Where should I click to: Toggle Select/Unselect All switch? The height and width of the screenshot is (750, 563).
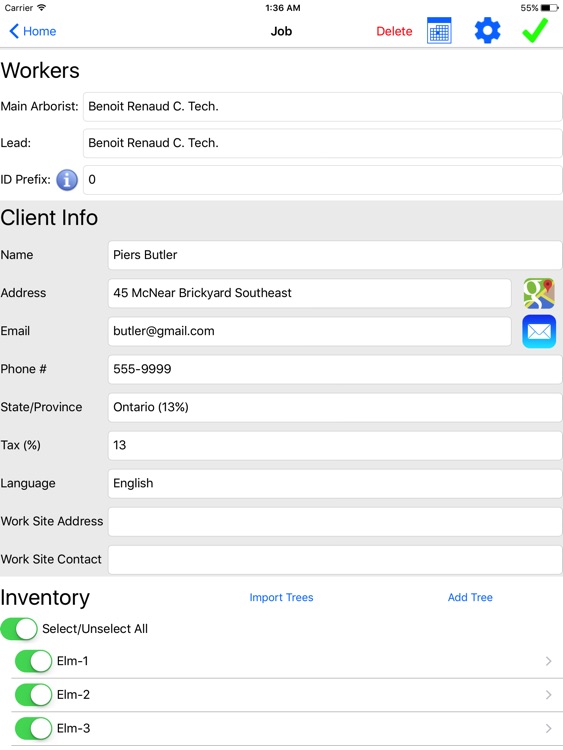[19, 629]
